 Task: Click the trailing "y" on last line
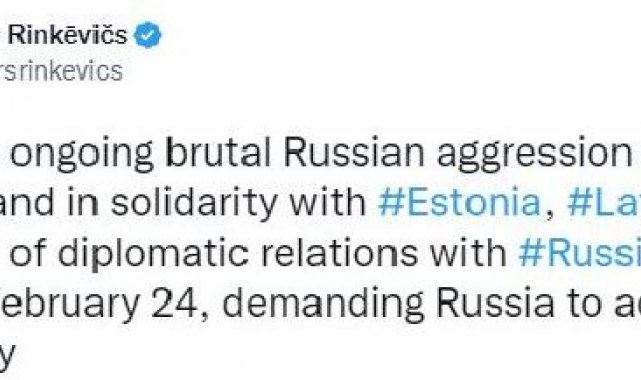[x=7, y=356]
